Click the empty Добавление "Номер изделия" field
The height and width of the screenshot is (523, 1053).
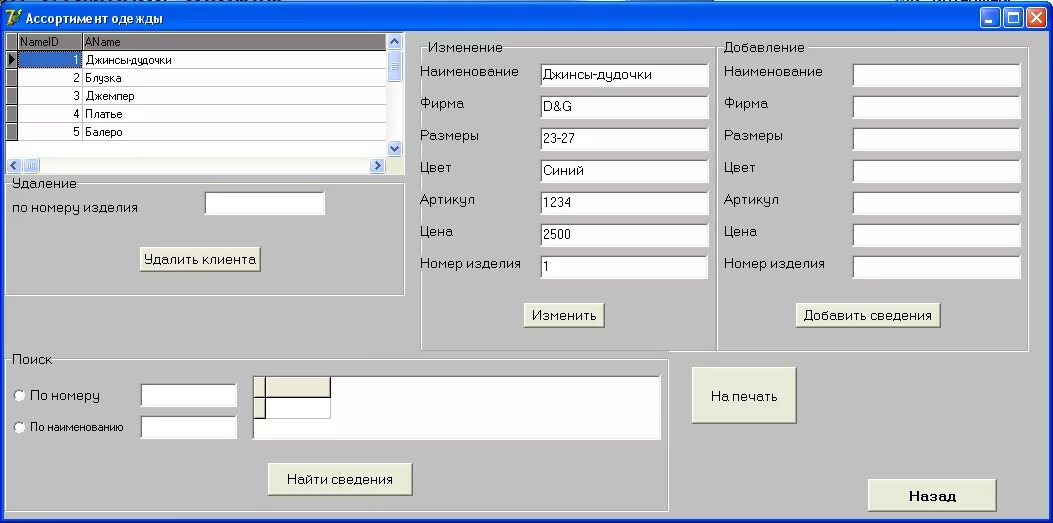pos(936,267)
